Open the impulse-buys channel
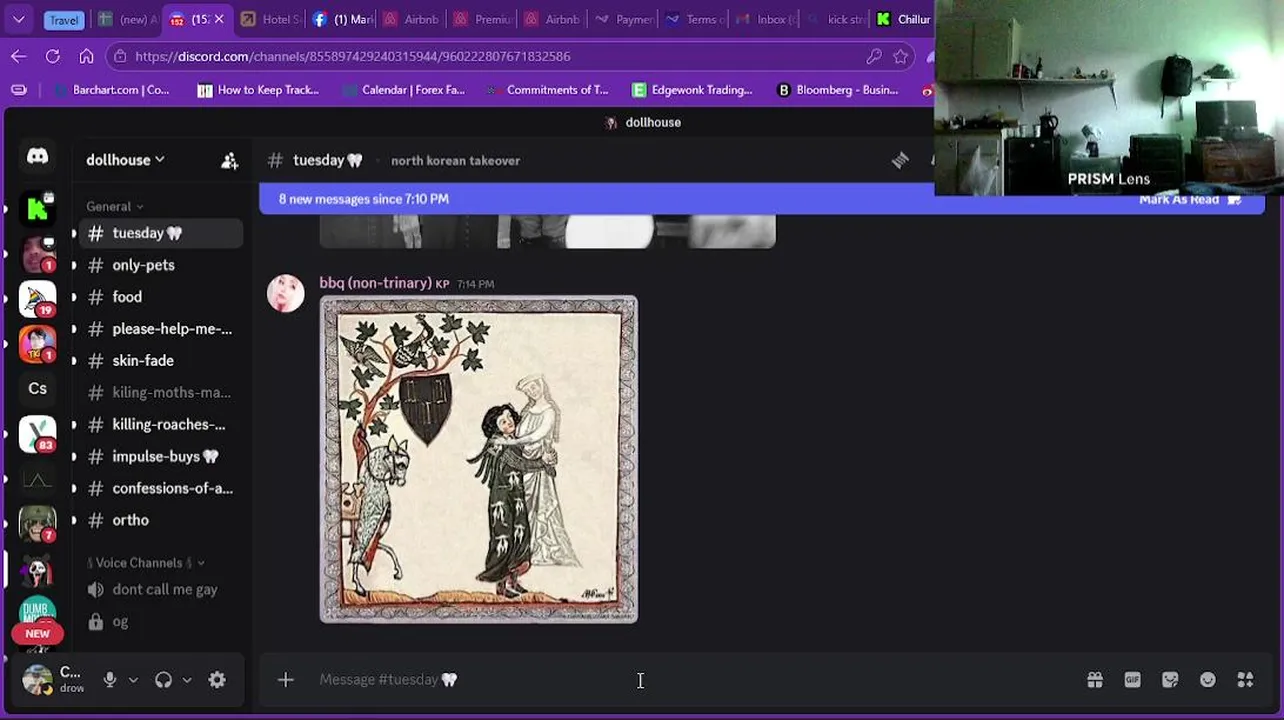The height and width of the screenshot is (720, 1284). point(157,457)
